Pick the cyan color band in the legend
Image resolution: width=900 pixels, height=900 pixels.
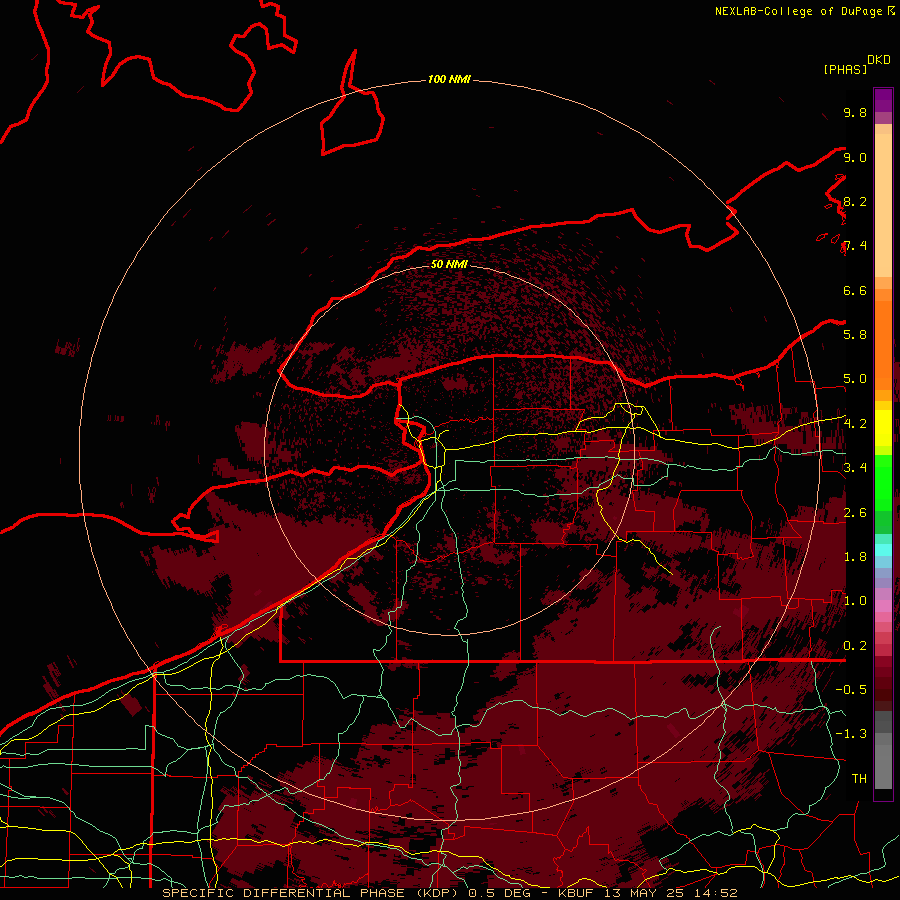point(883,549)
